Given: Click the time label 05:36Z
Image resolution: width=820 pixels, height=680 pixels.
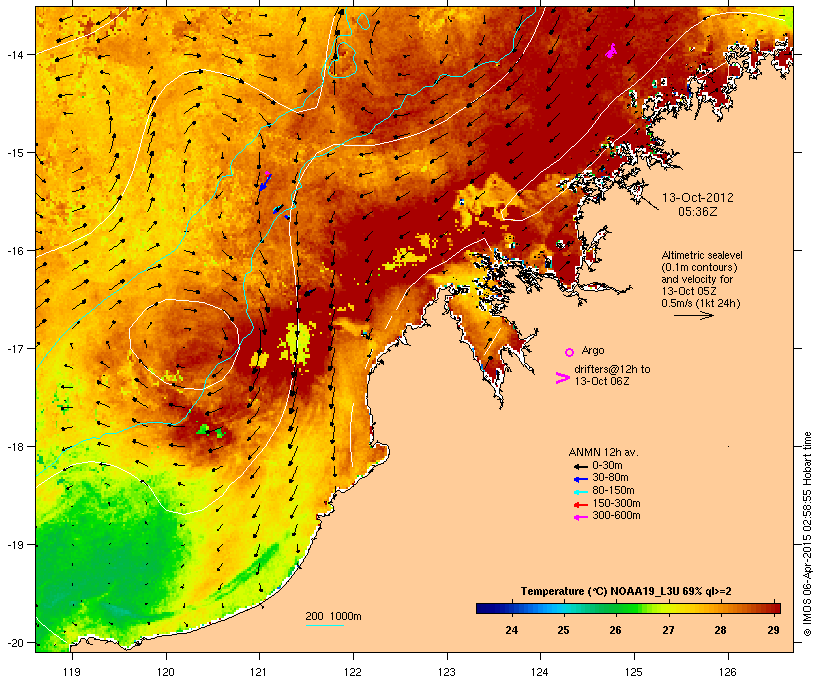Looking at the screenshot, I should (698, 212).
